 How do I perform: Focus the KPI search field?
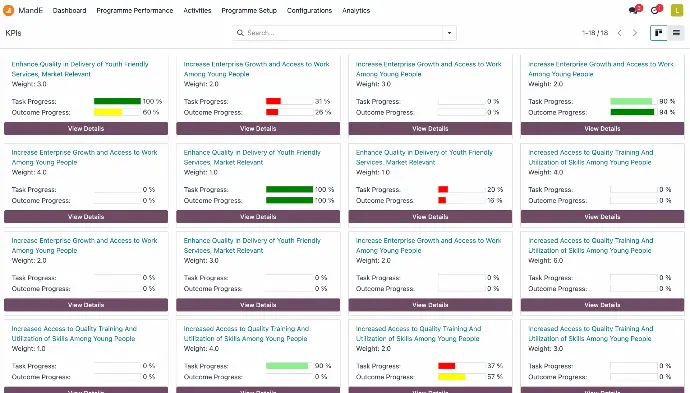pos(343,33)
